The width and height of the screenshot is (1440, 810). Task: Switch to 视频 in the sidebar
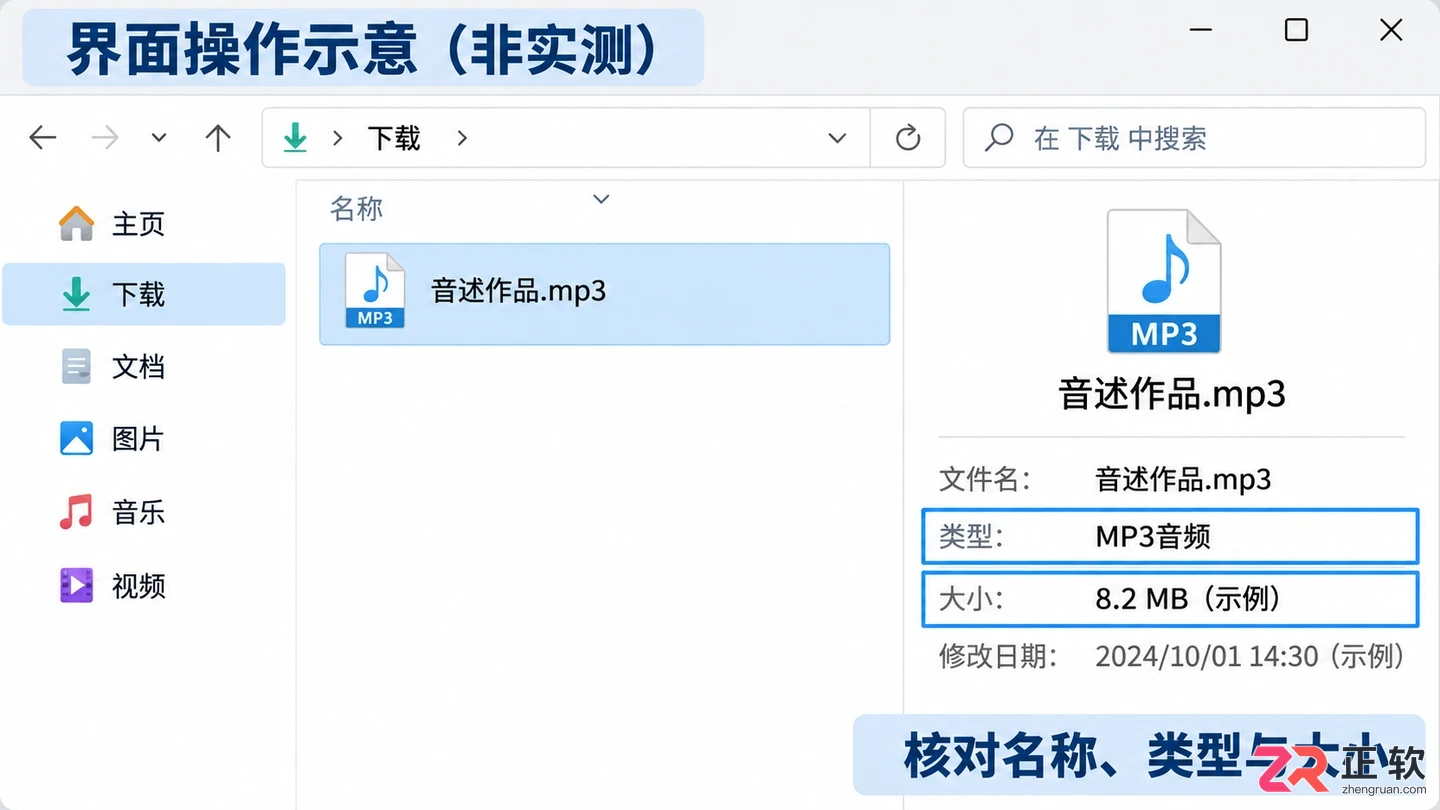click(x=144, y=586)
